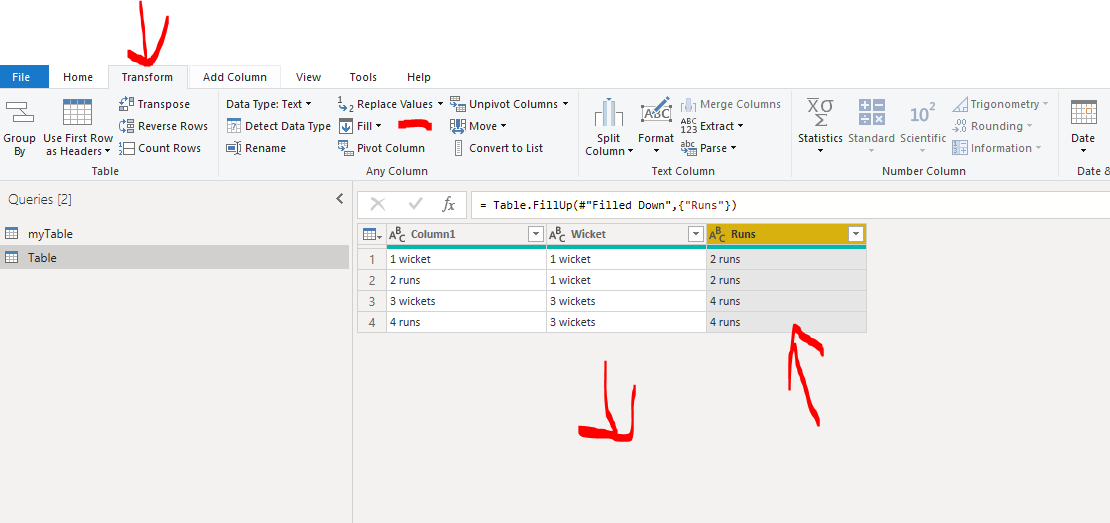Click Convert to List
This screenshot has height=523, width=1110.
[497, 148]
